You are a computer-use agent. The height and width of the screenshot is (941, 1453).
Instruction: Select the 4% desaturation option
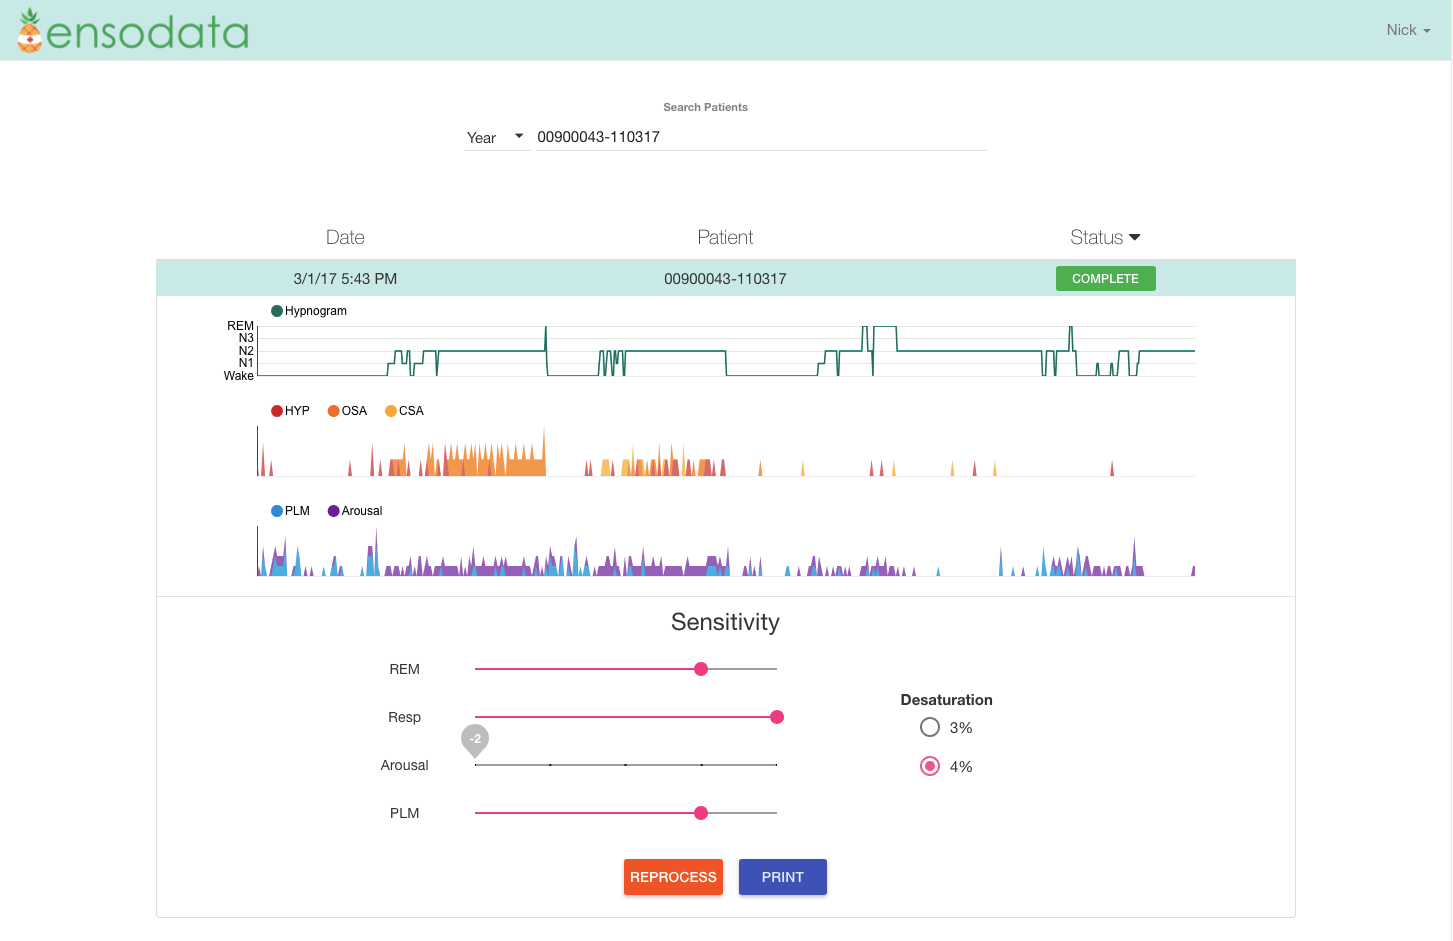929,766
